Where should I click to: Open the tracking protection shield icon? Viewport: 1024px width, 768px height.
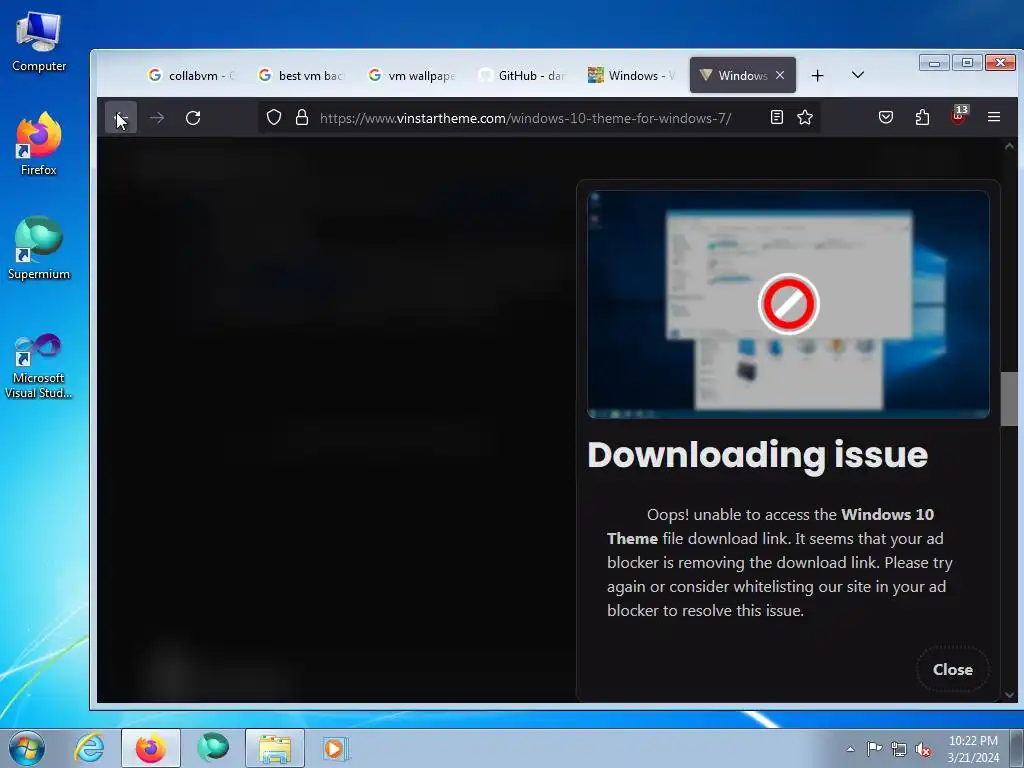(274, 118)
